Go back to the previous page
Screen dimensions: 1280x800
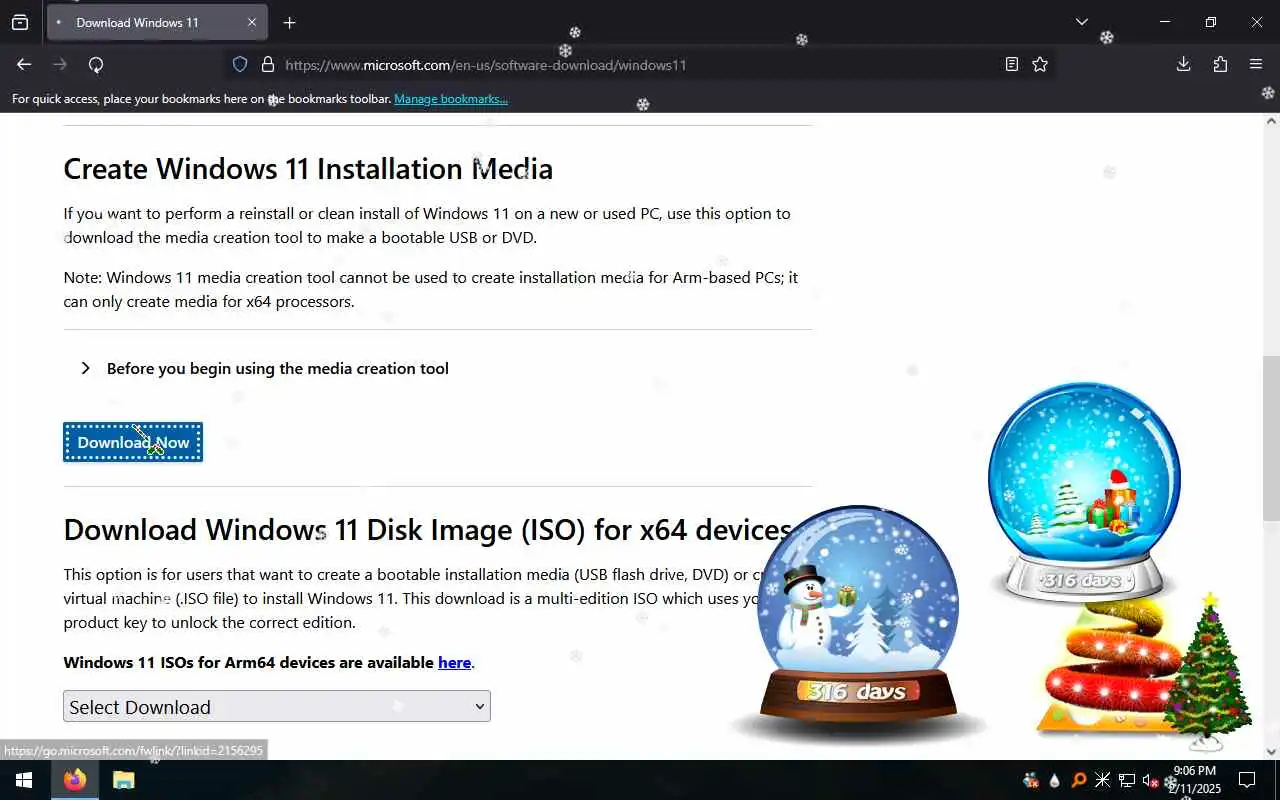coord(24,64)
